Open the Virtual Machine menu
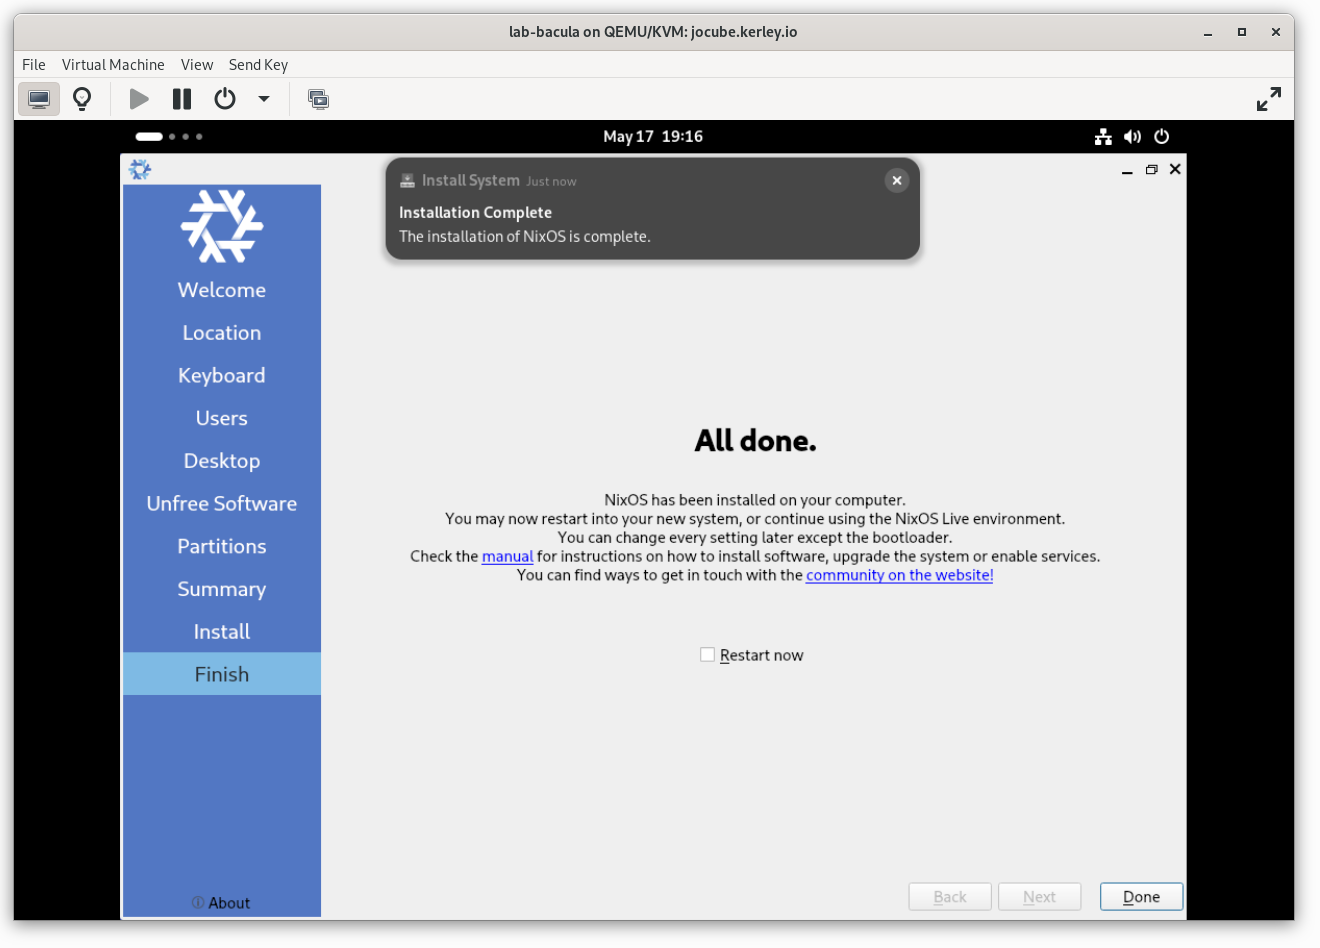This screenshot has width=1320, height=948. click(113, 64)
